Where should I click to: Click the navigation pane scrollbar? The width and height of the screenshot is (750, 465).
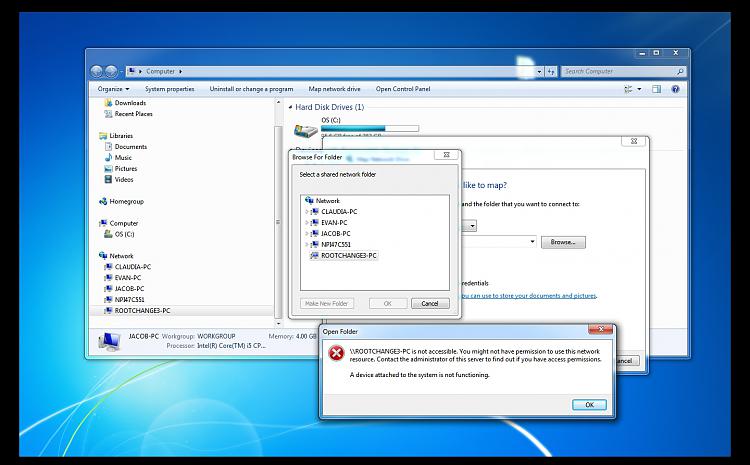point(278,221)
